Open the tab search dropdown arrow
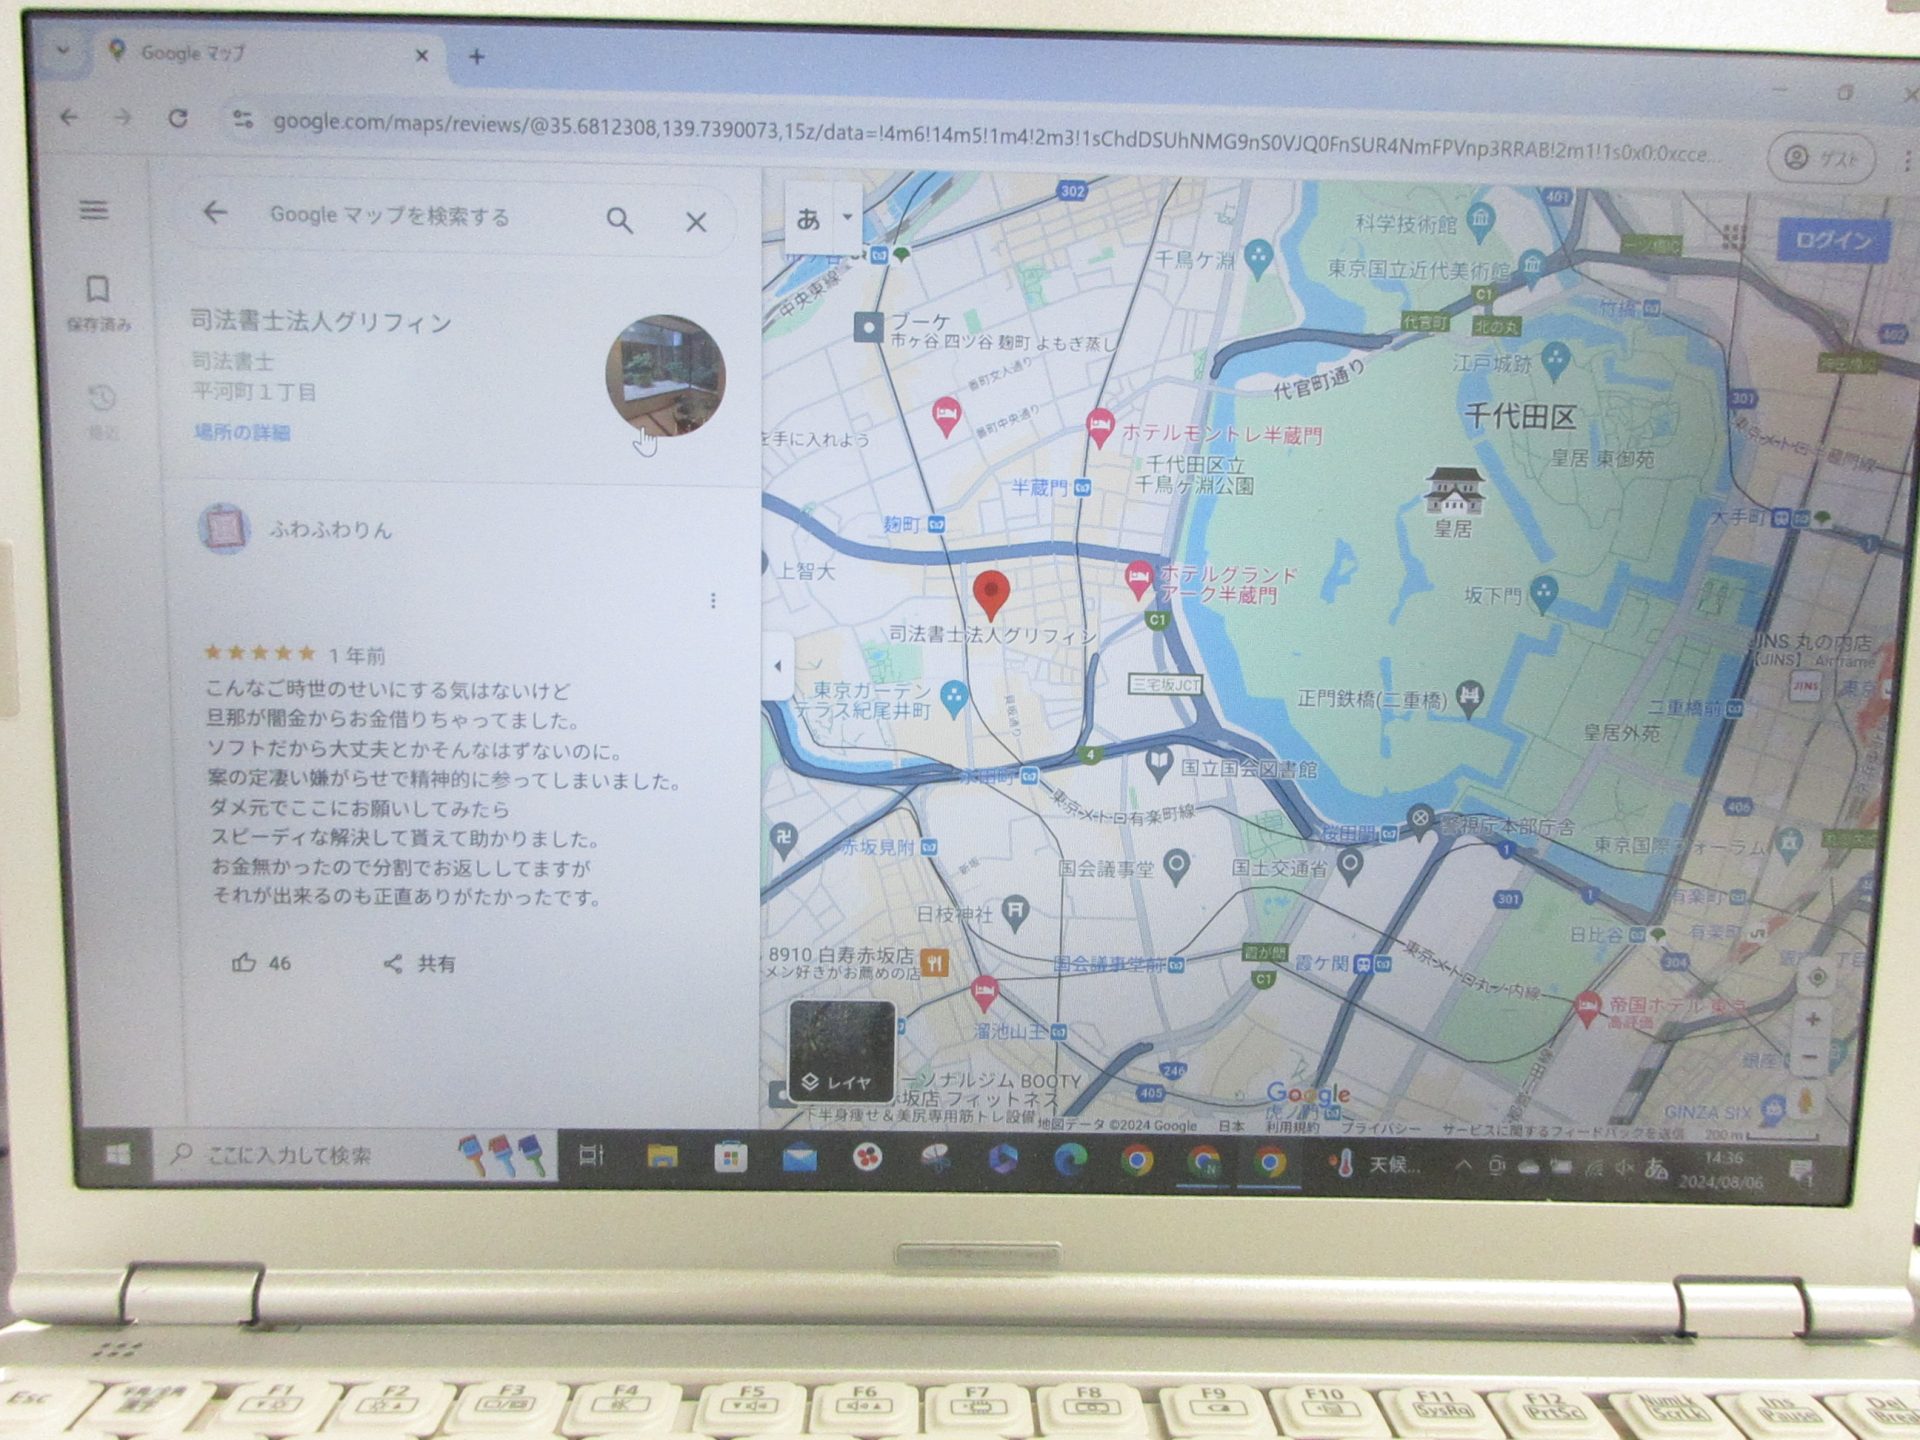Screen dimensions: 1920x1440 tap(62, 50)
